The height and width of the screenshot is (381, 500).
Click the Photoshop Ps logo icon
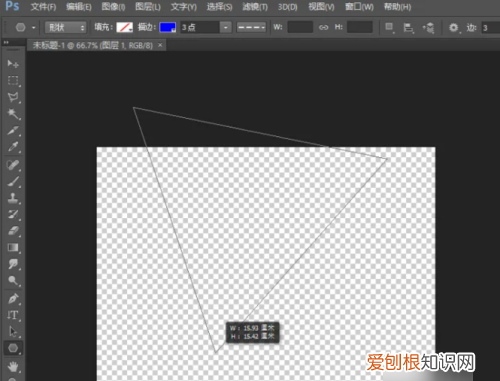(12, 6)
